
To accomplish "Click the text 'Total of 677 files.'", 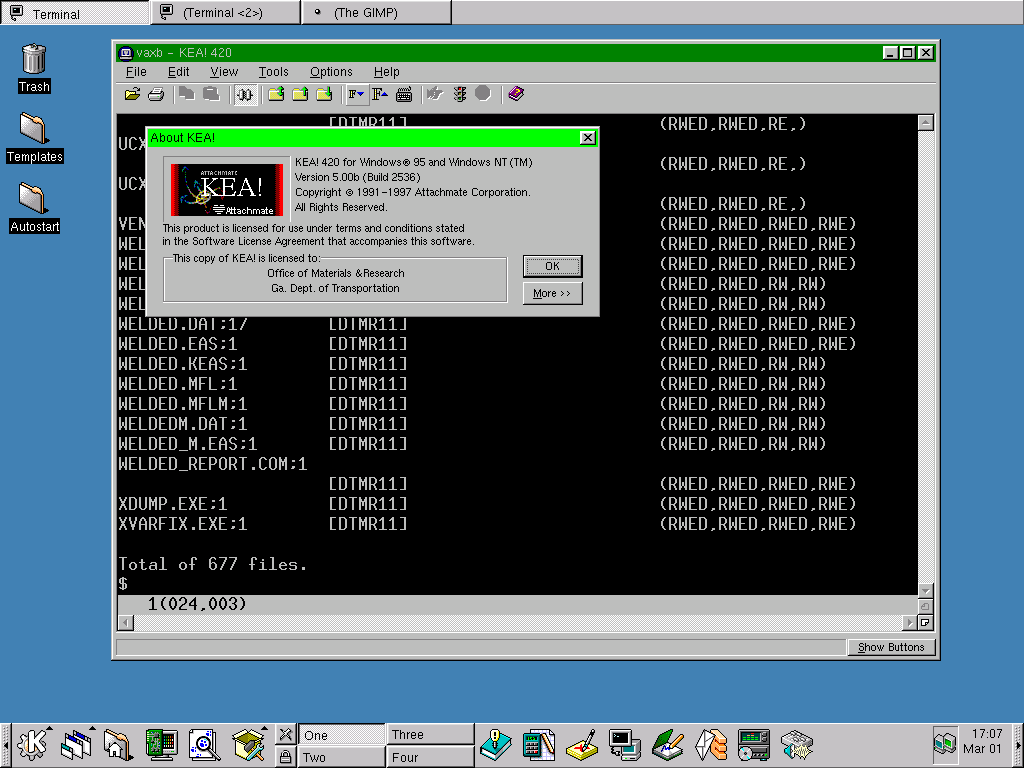I will [212, 564].
